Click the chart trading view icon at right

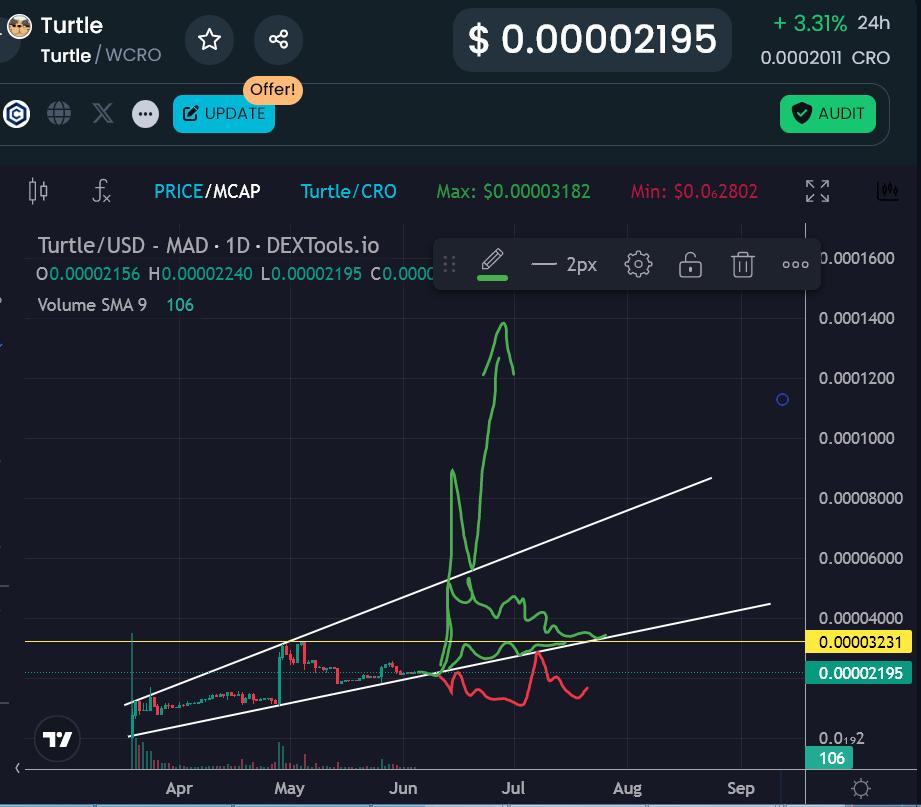click(x=888, y=191)
